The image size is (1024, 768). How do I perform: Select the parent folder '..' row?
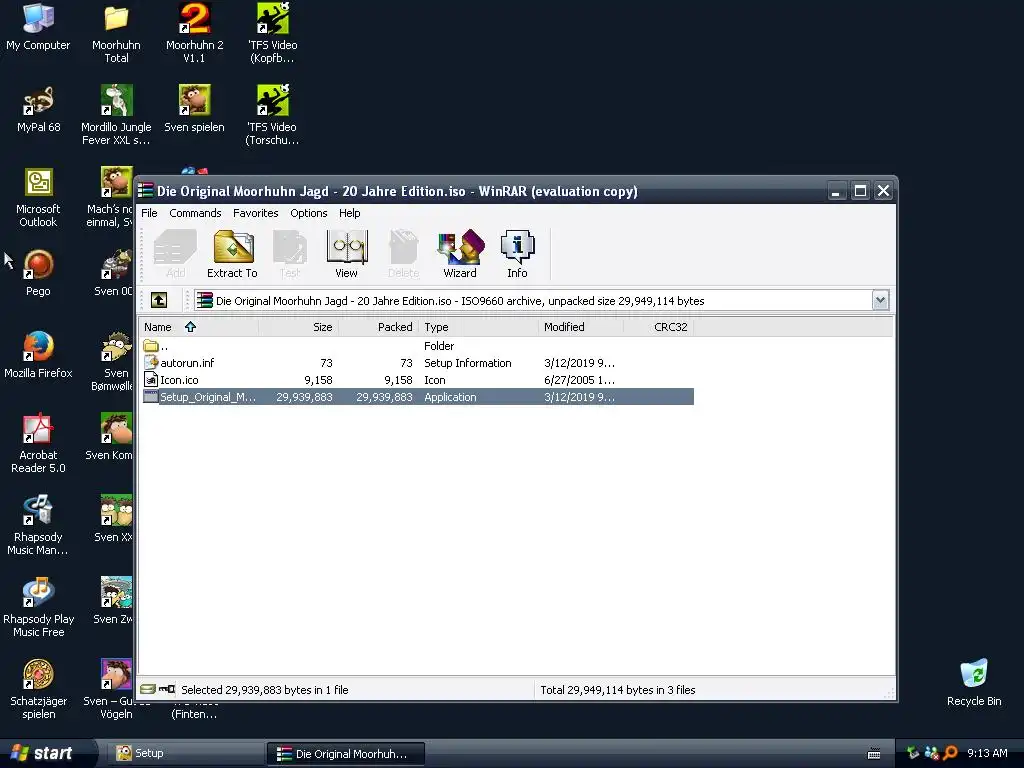click(417, 345)
